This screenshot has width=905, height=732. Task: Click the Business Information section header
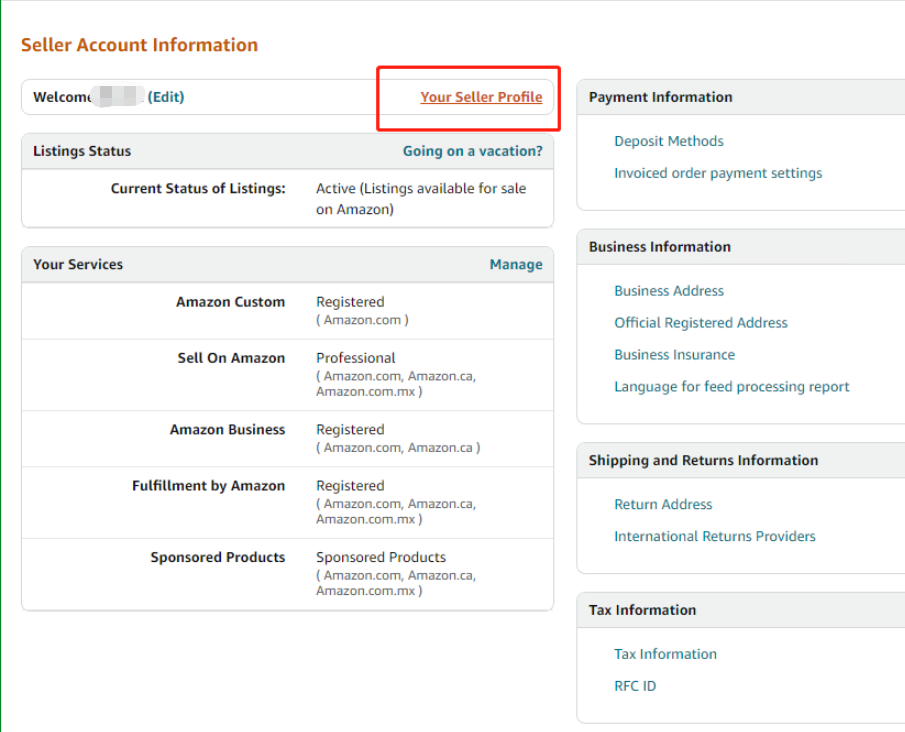click(660, 247)
